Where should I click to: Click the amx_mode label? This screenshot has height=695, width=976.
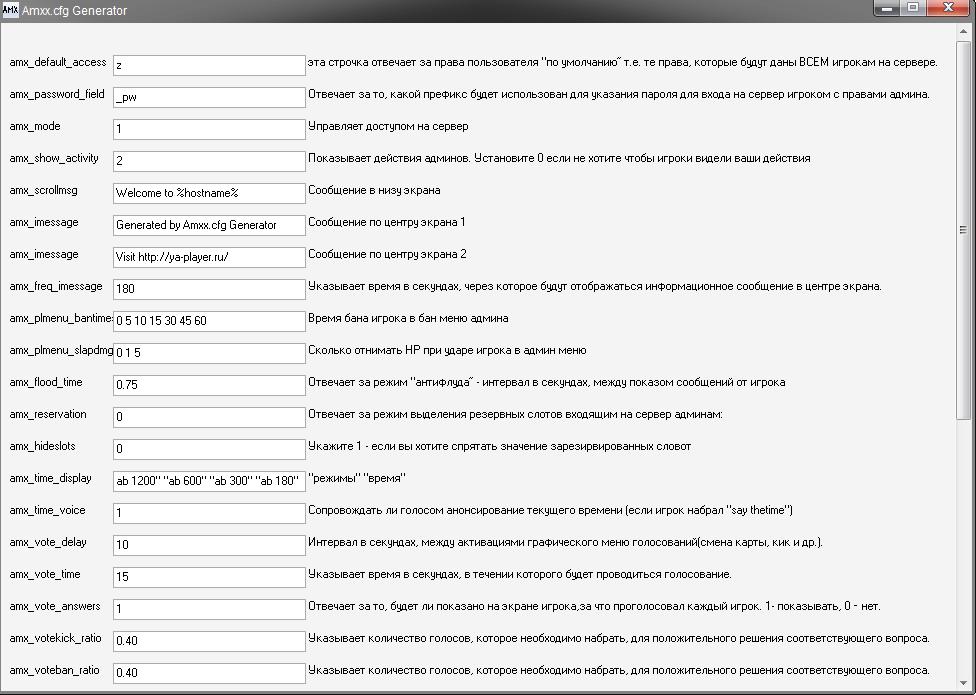point(35,126)
